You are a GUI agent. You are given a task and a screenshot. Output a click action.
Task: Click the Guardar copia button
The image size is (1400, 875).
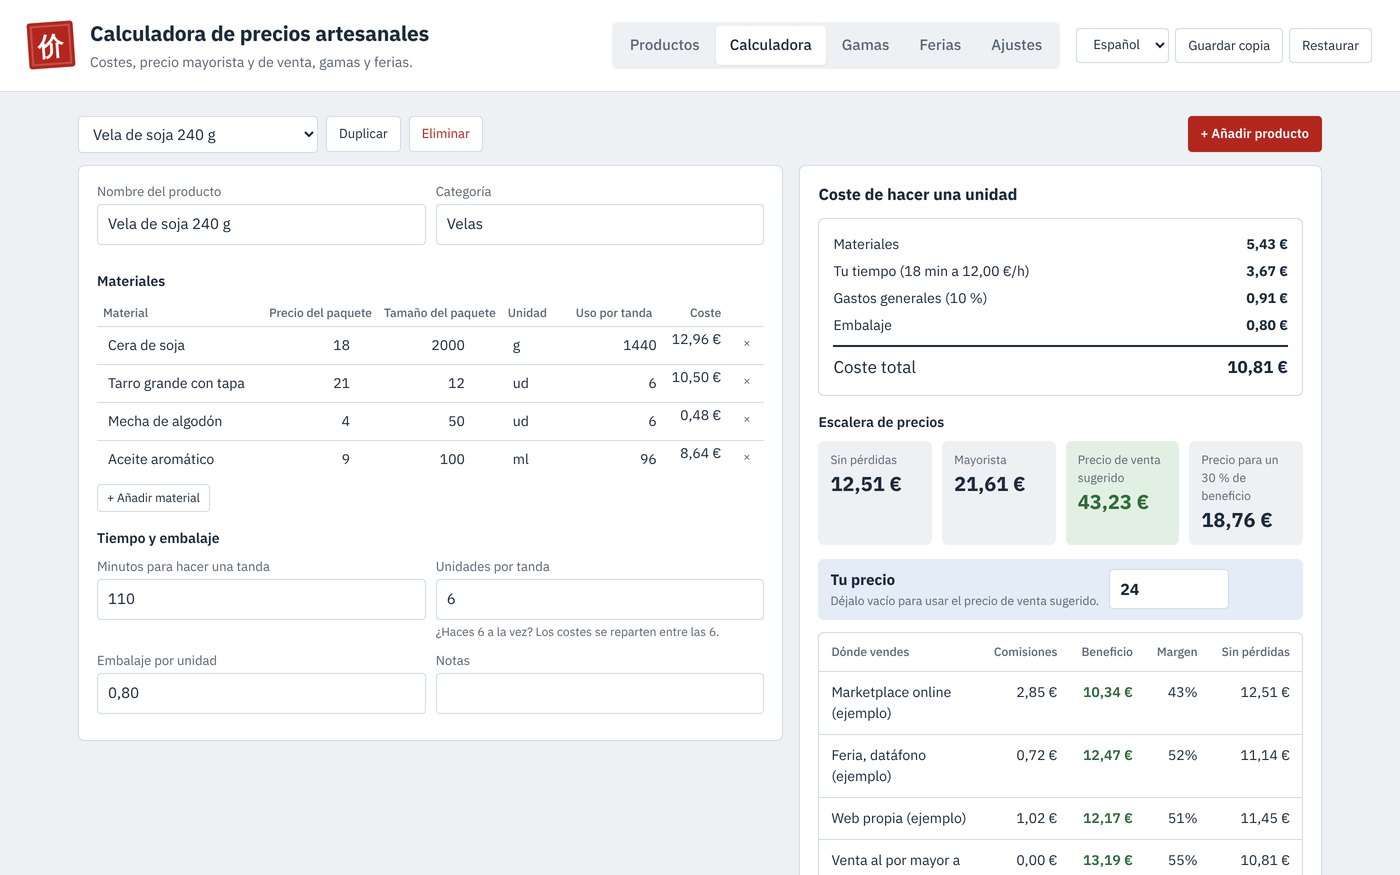click(x=1229, y=45)
